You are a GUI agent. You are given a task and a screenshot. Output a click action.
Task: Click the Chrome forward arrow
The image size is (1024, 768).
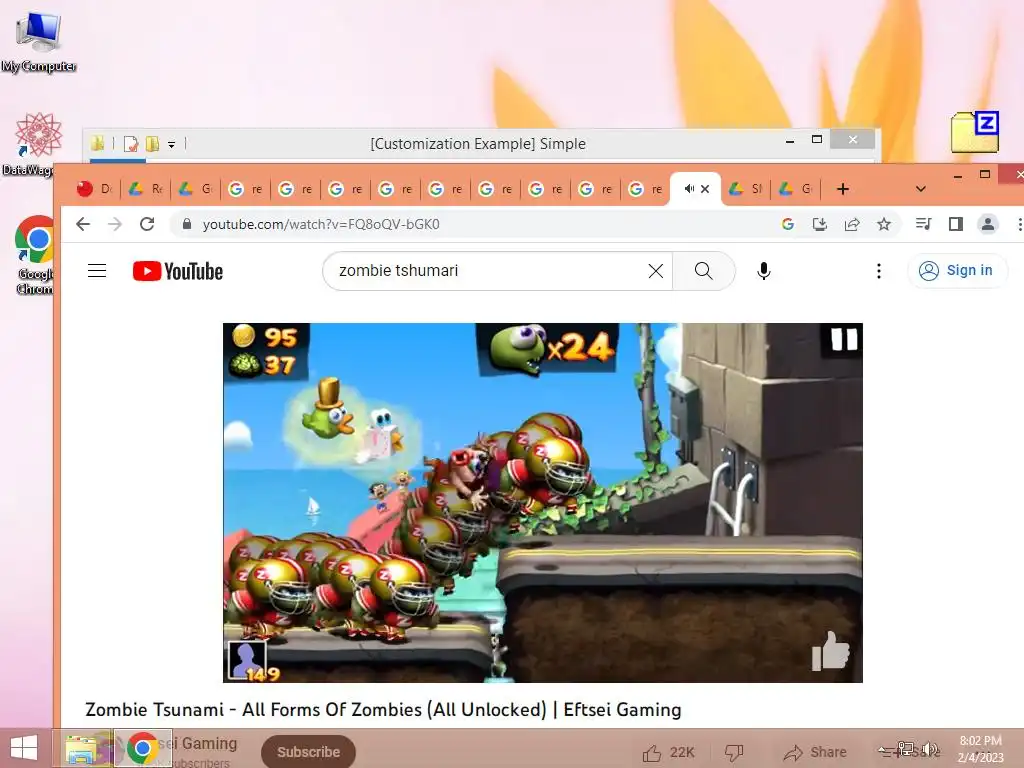click(x=115, y=224)
